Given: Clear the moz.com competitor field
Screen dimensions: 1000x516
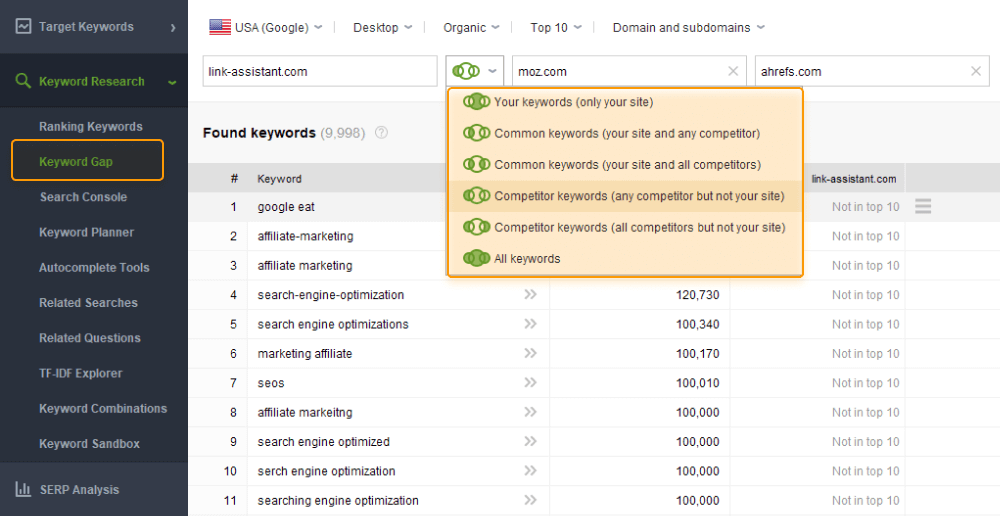Looking at the screenshot, I should 733,71.
